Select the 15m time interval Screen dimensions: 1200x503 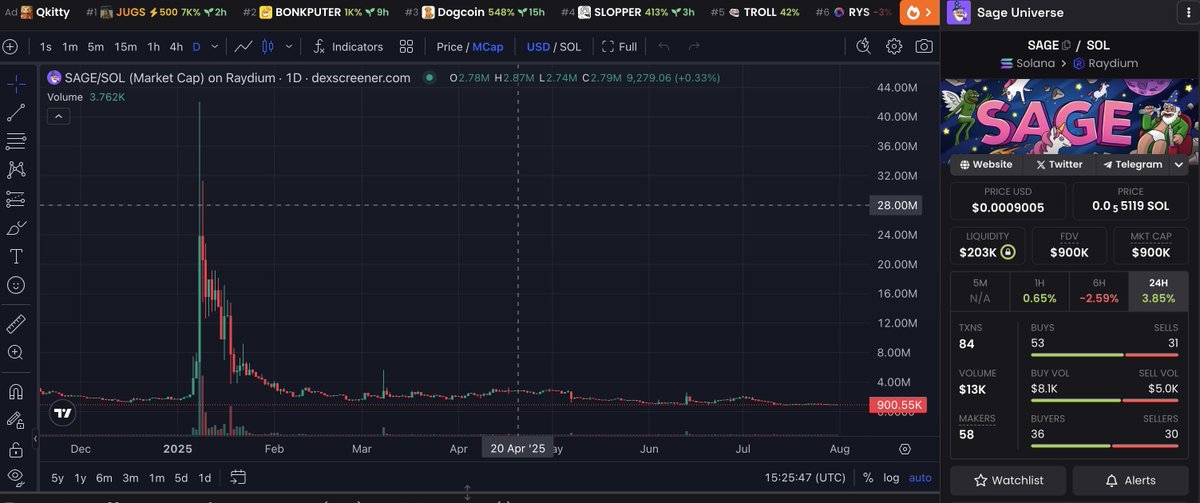(125, 47)
